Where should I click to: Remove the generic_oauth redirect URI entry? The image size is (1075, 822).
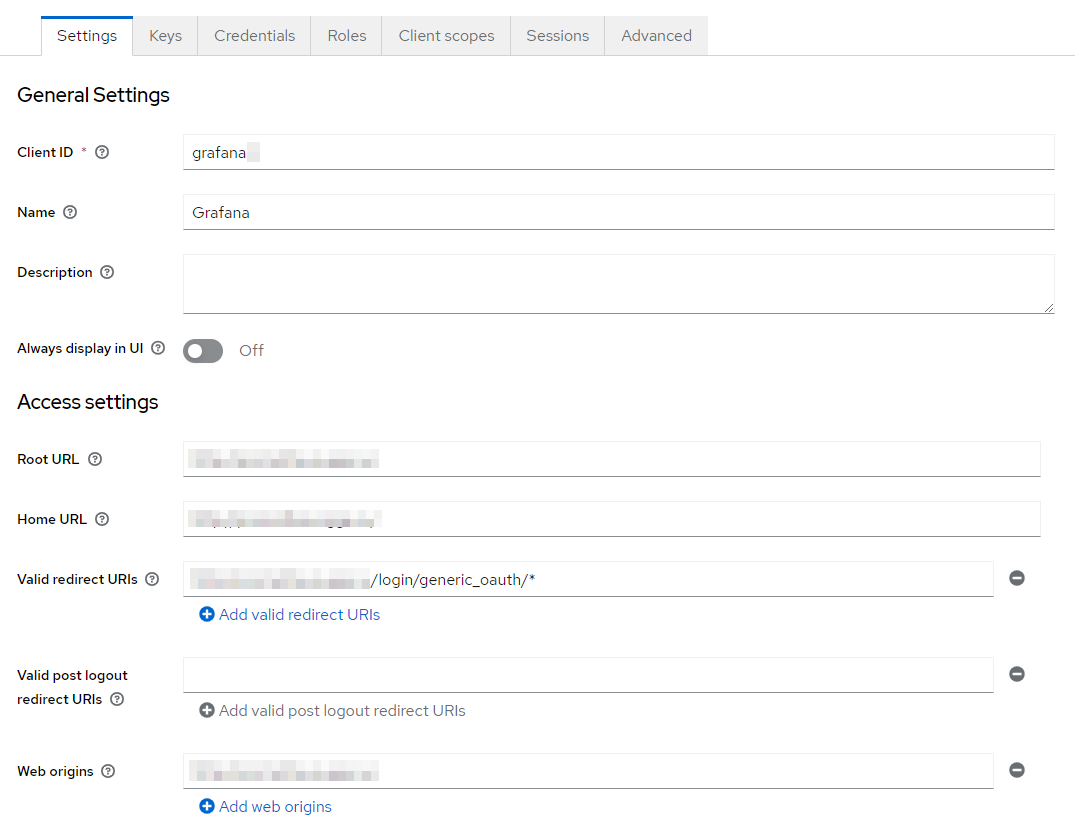click(1017, 579)
